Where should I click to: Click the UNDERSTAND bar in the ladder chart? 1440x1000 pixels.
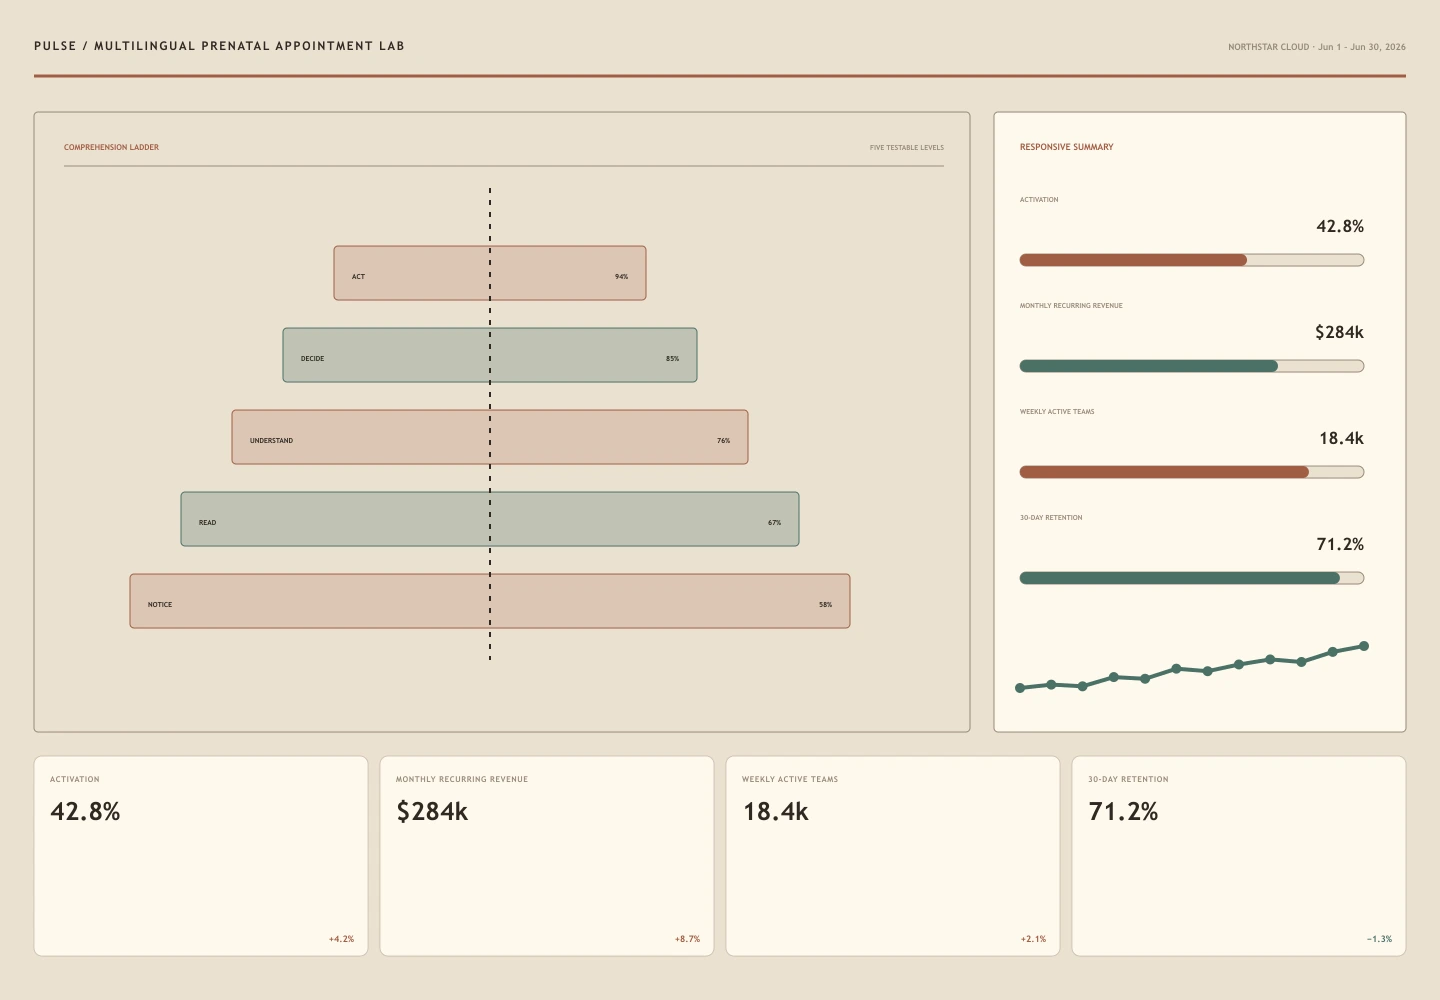click(490, 437)
